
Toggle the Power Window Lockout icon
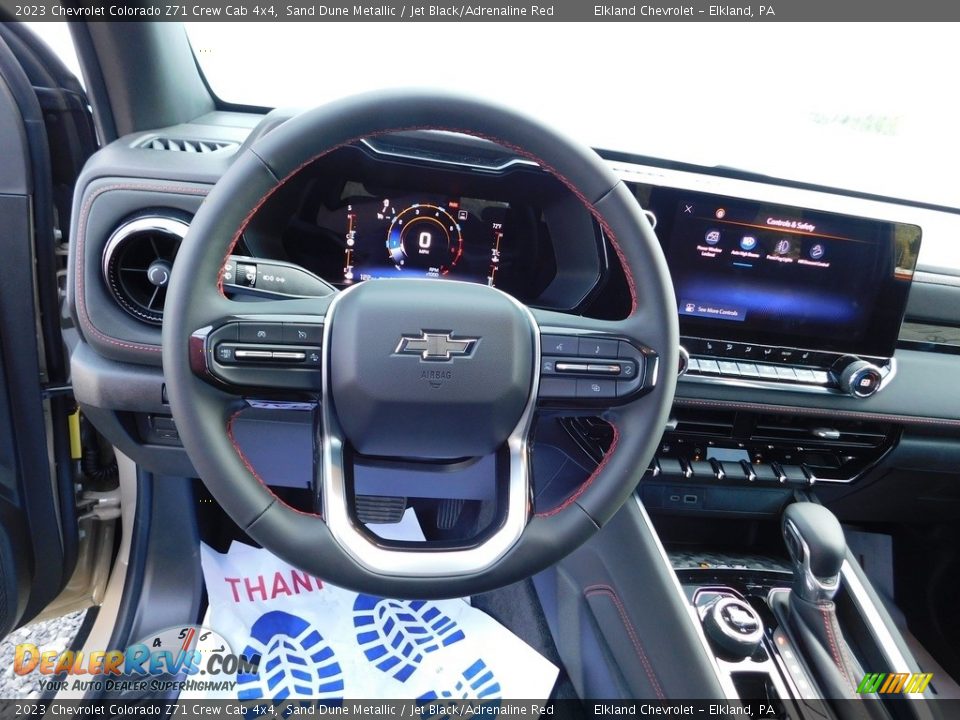click(x=712, y=239)
